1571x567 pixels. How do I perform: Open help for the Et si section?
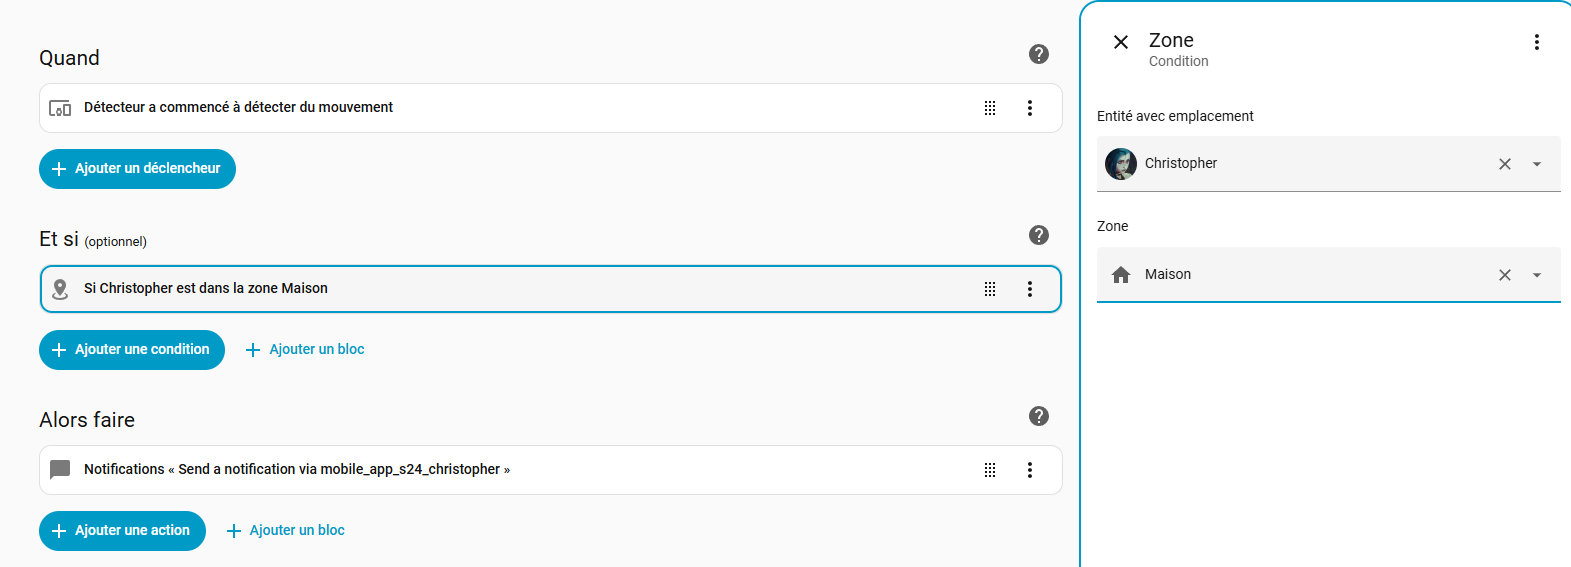click(x=1039, y=235)
